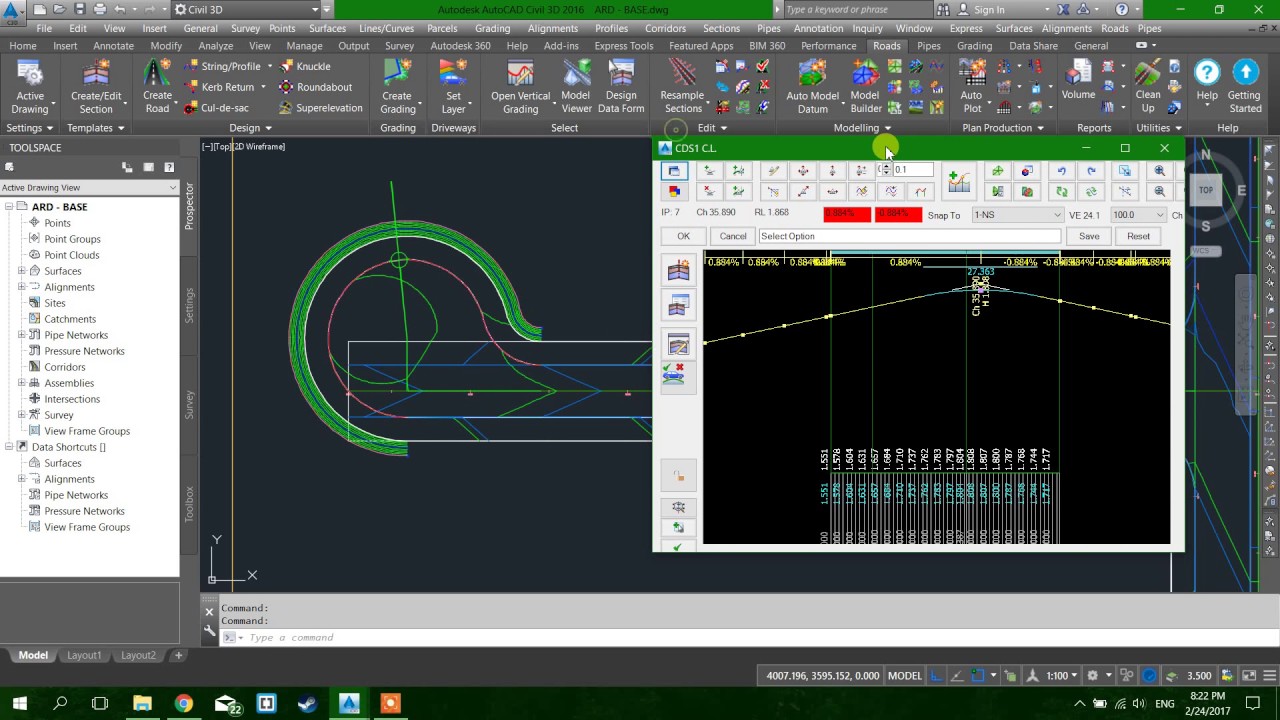Launch the Create Road tool

pos(157,88)
